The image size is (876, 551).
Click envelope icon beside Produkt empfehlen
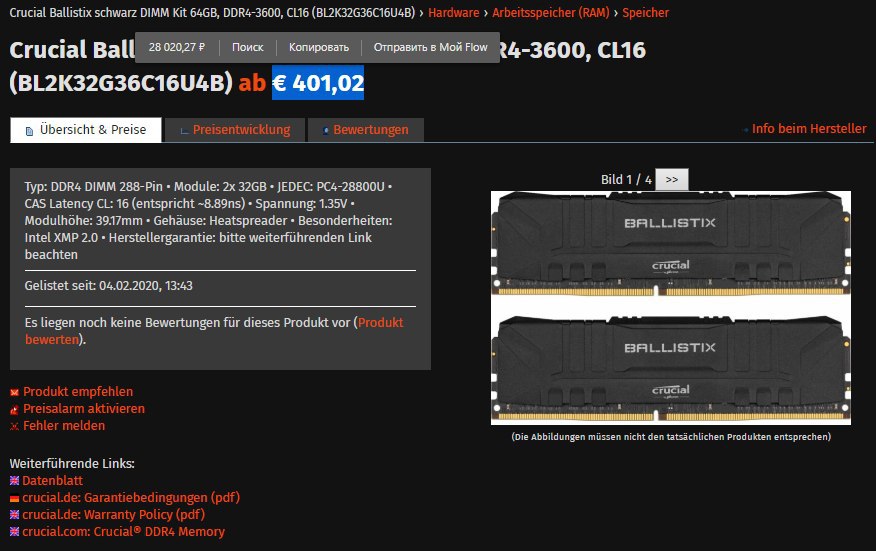[15, 393]
